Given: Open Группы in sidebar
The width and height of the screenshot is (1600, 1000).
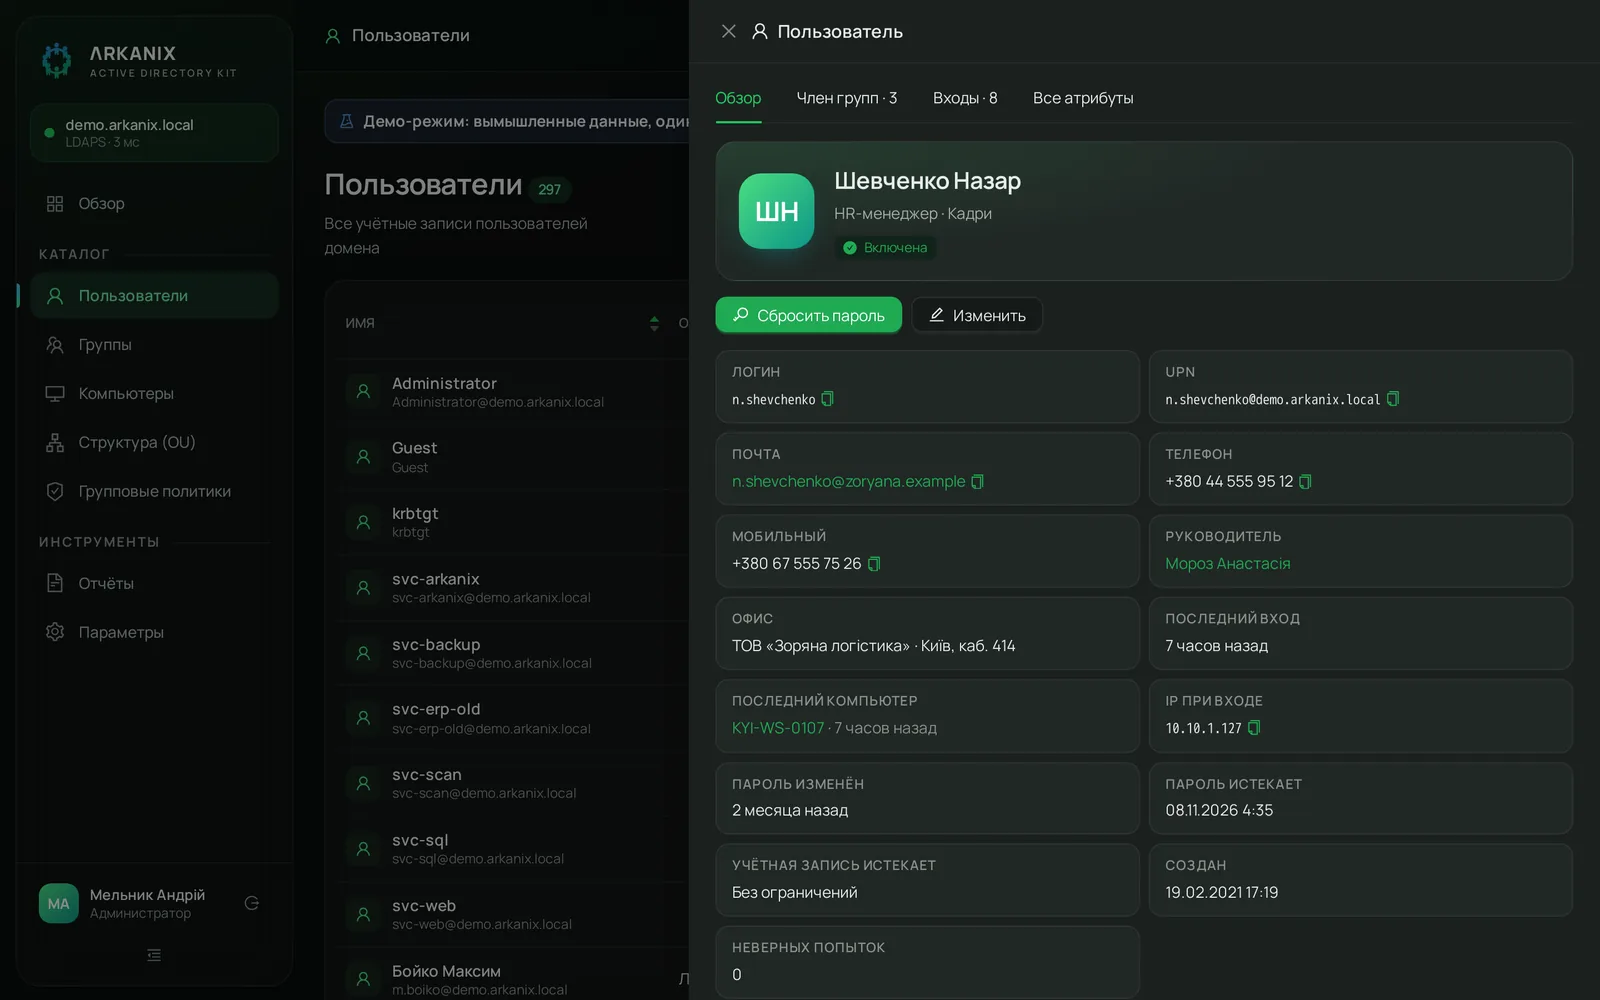Looking at the screenshot, I should click(x=154, y=345).
